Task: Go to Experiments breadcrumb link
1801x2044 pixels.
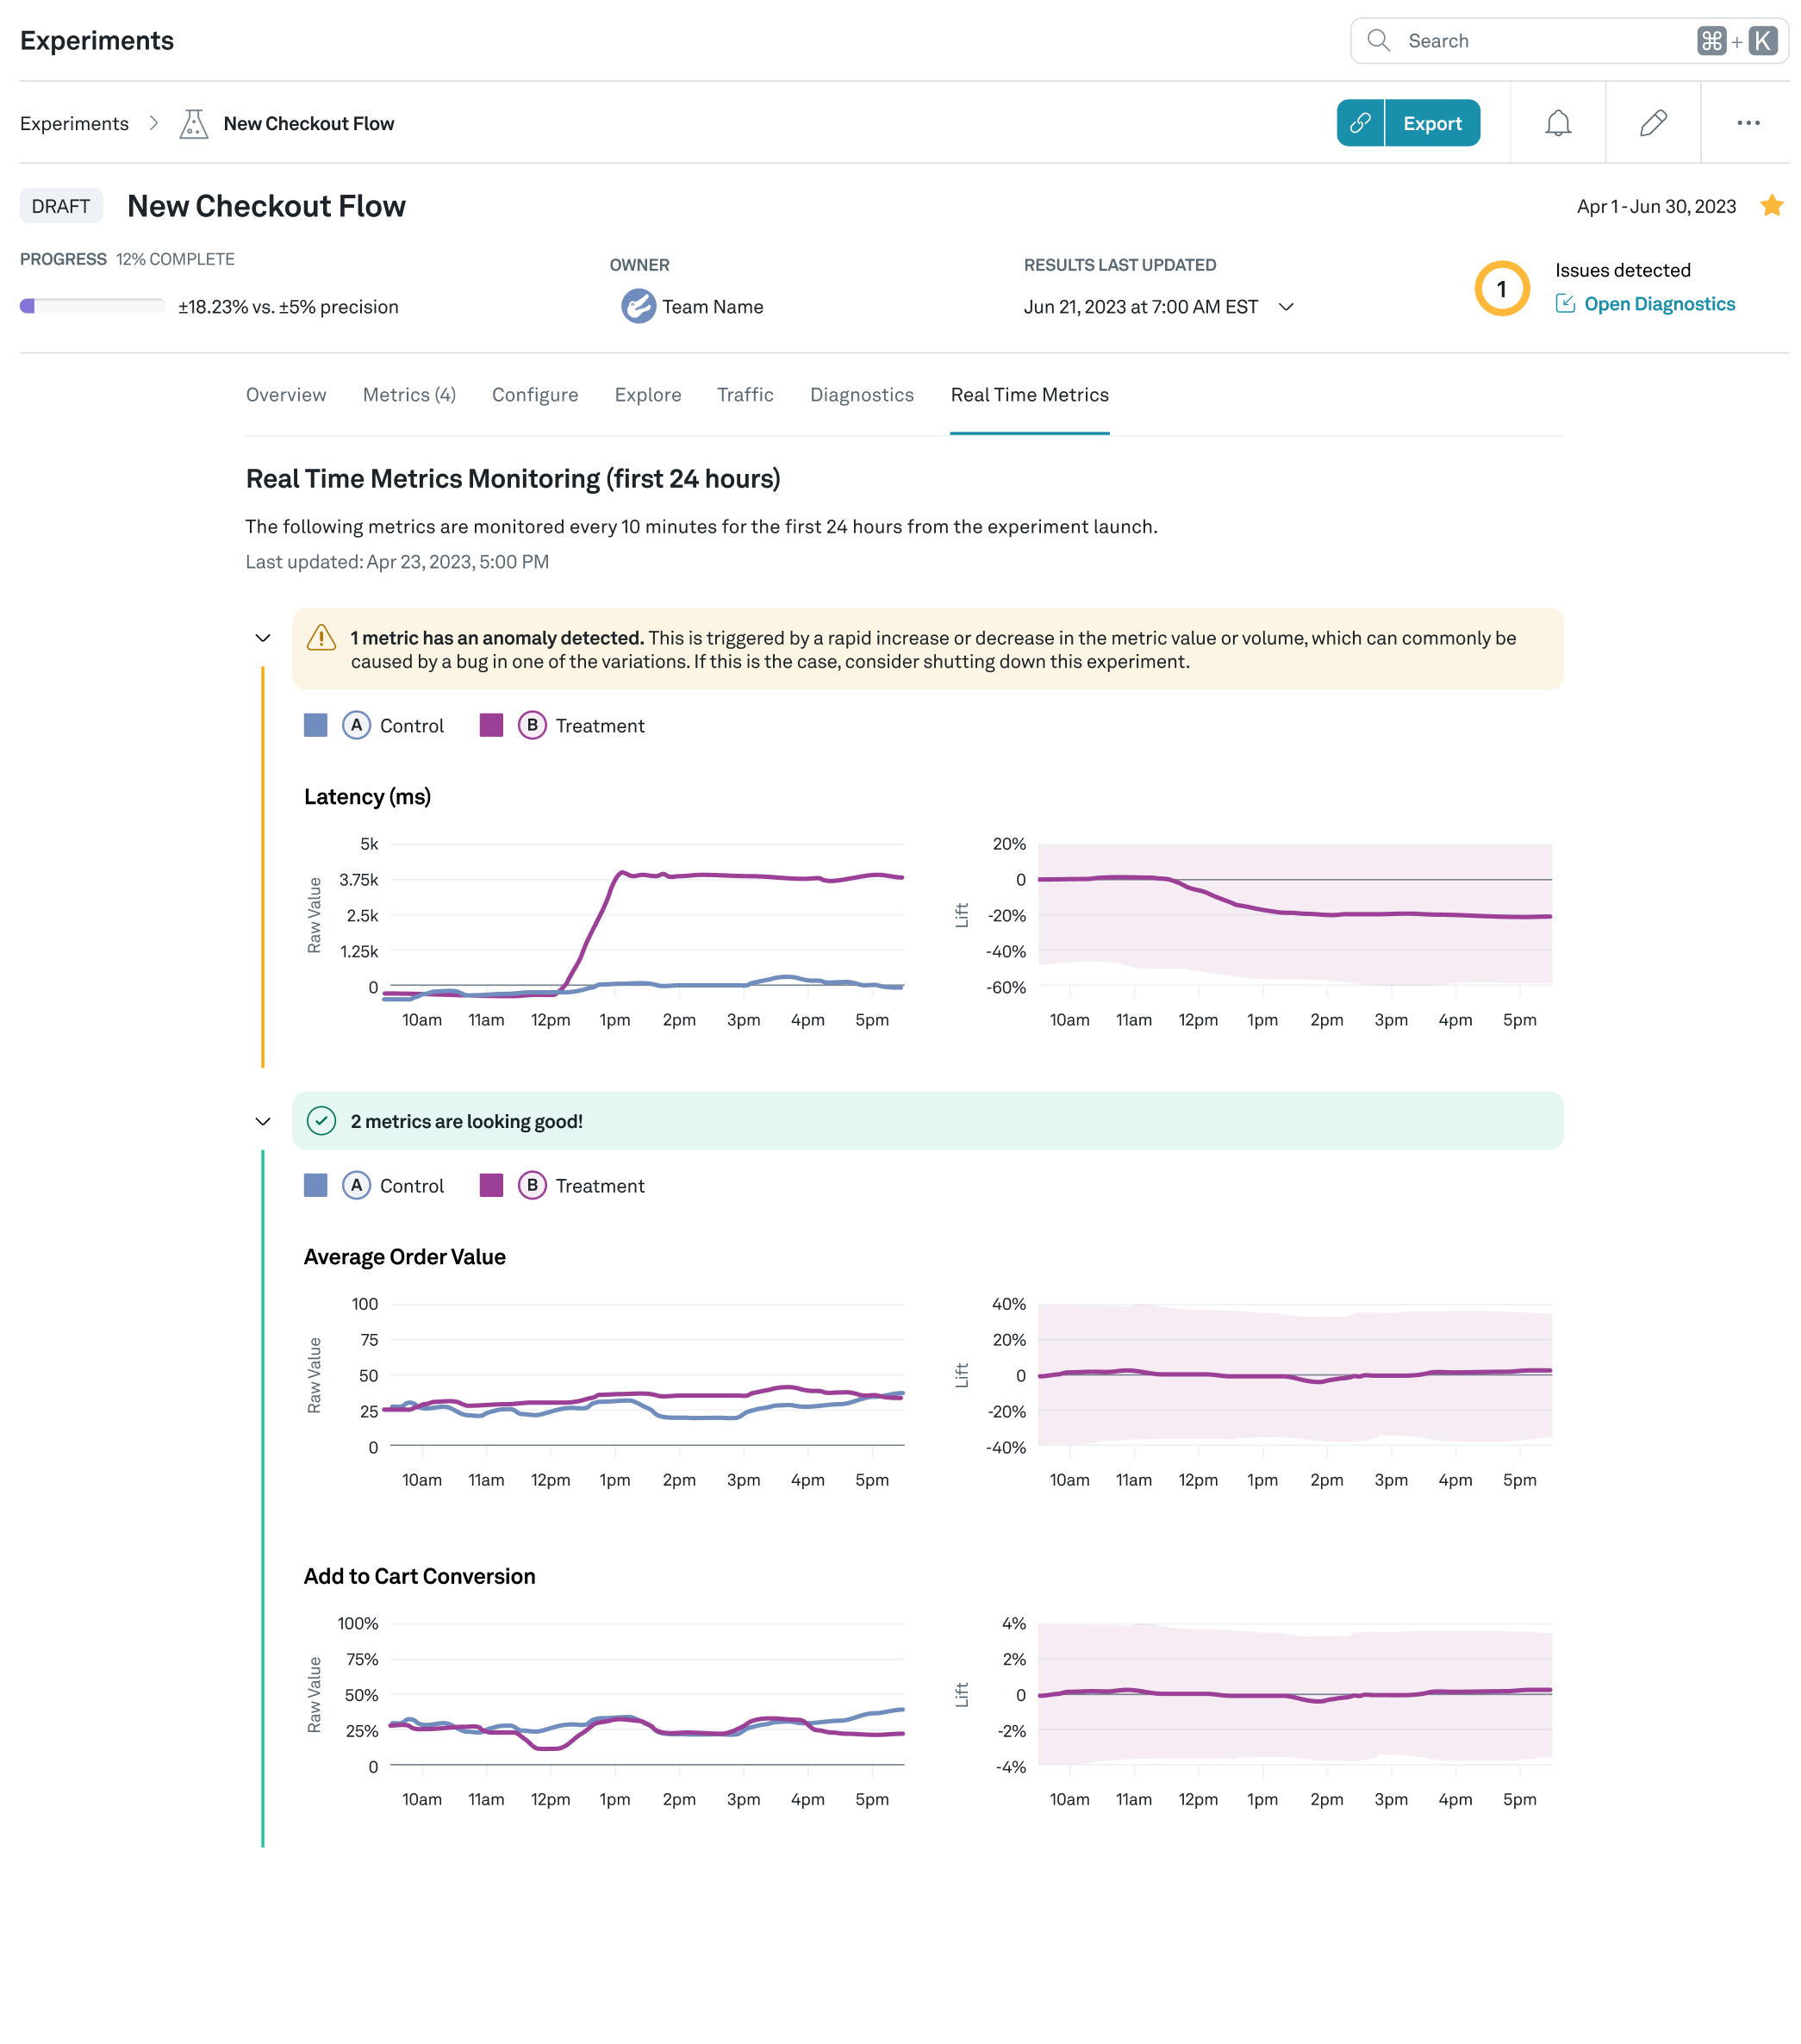Action: point(74,124)
